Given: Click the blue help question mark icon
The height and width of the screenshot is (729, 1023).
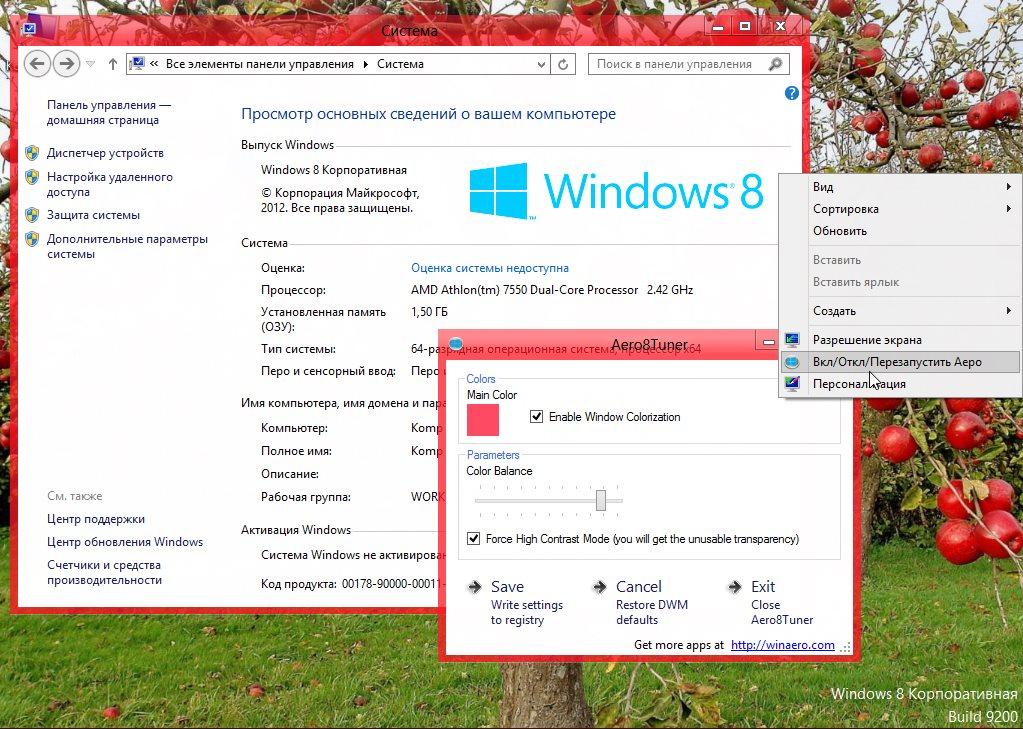Looking at the screenshot, I should click(792, 93).
